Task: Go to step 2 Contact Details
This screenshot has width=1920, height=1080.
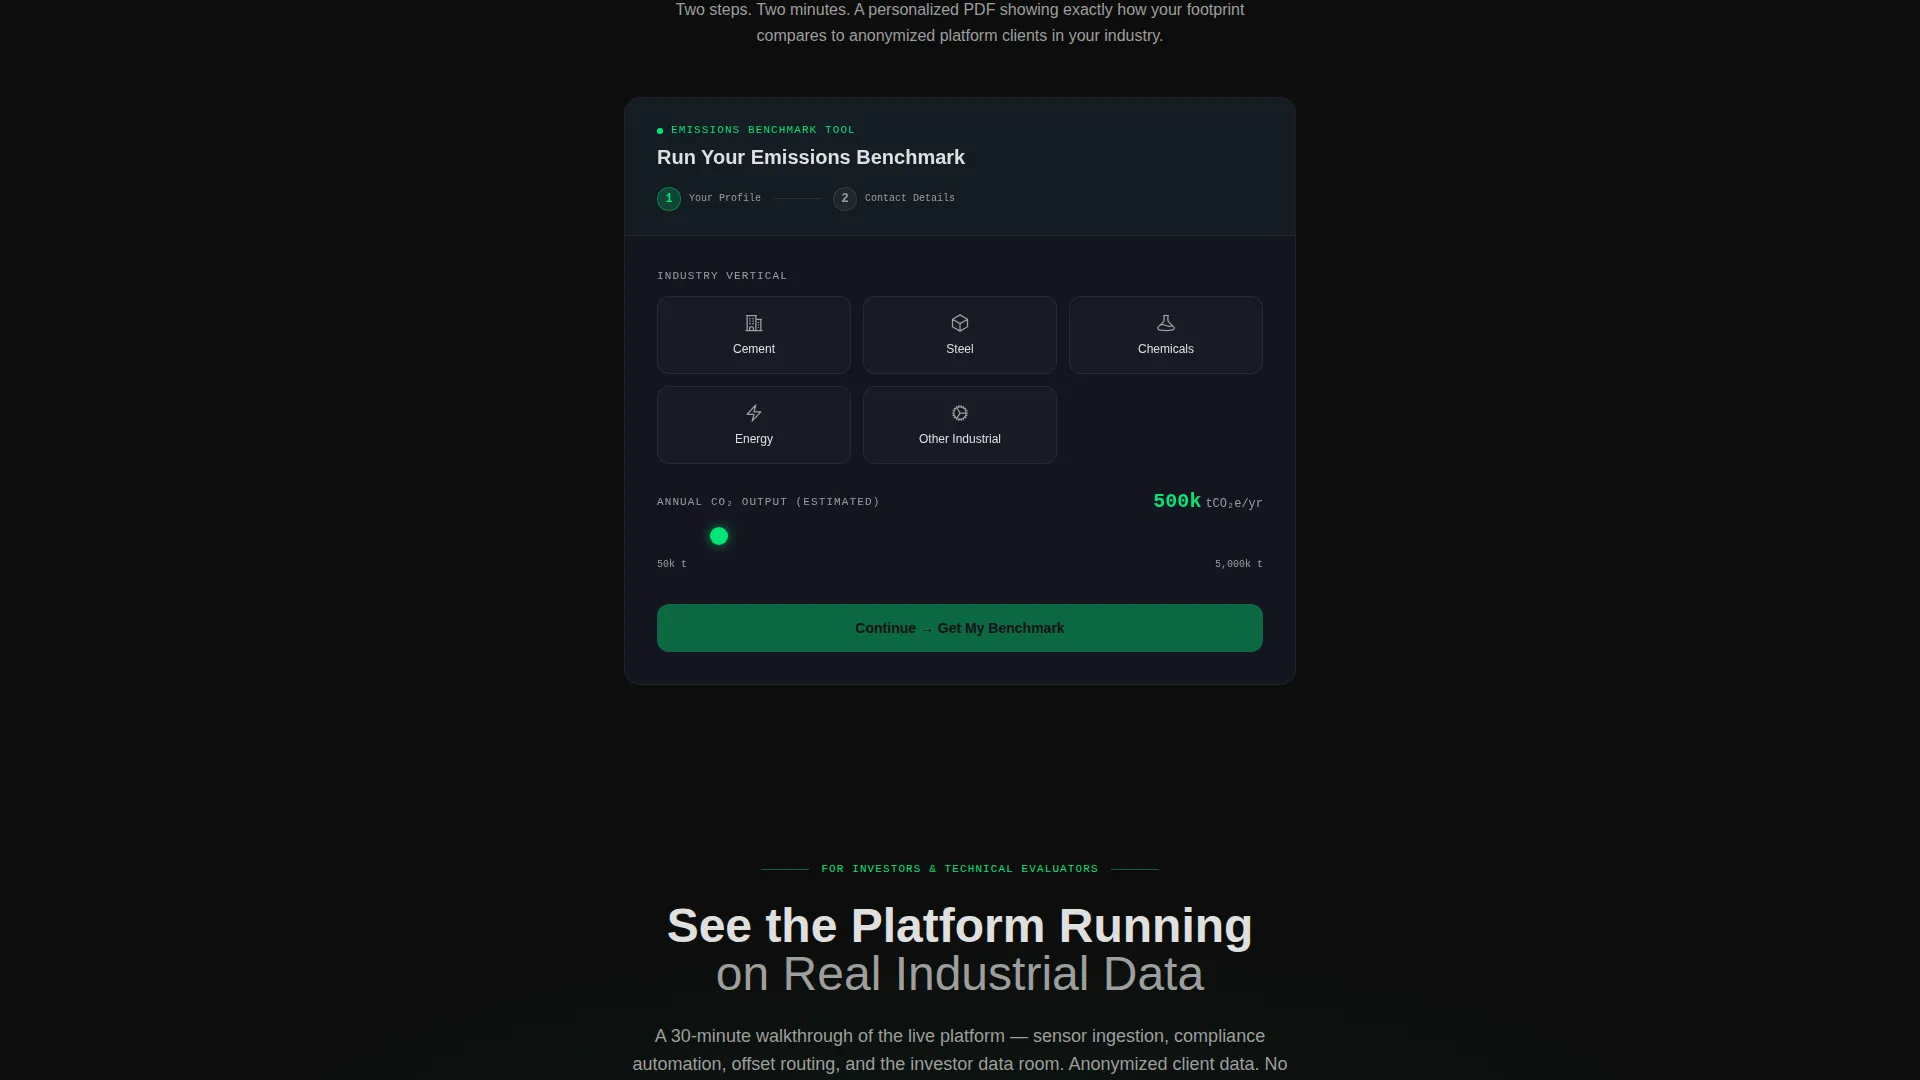Action: [x=894, y=198]
